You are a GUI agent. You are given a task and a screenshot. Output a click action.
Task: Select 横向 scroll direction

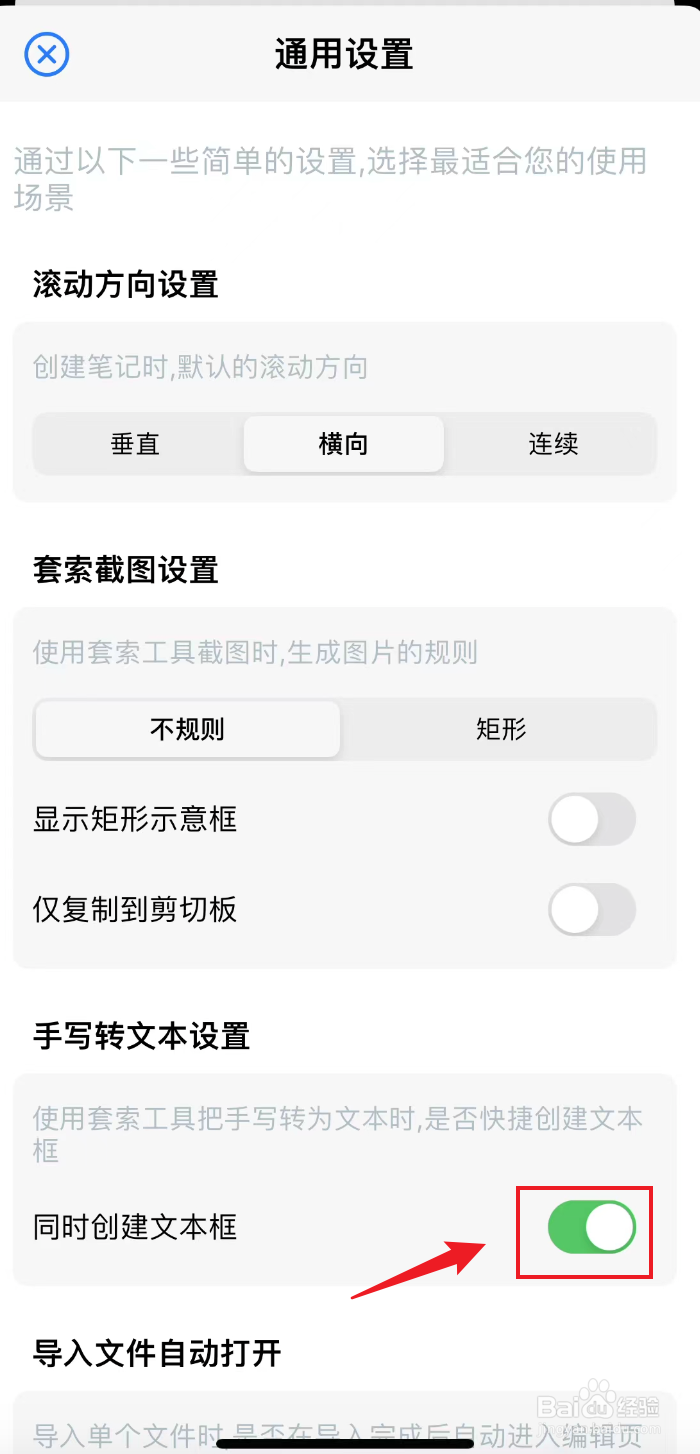tap(343, 444)
